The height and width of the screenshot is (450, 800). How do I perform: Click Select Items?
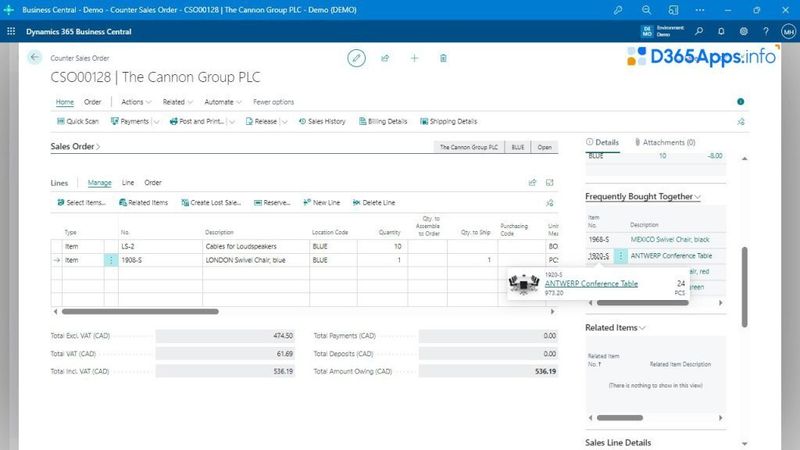click(x=82, y=203)
